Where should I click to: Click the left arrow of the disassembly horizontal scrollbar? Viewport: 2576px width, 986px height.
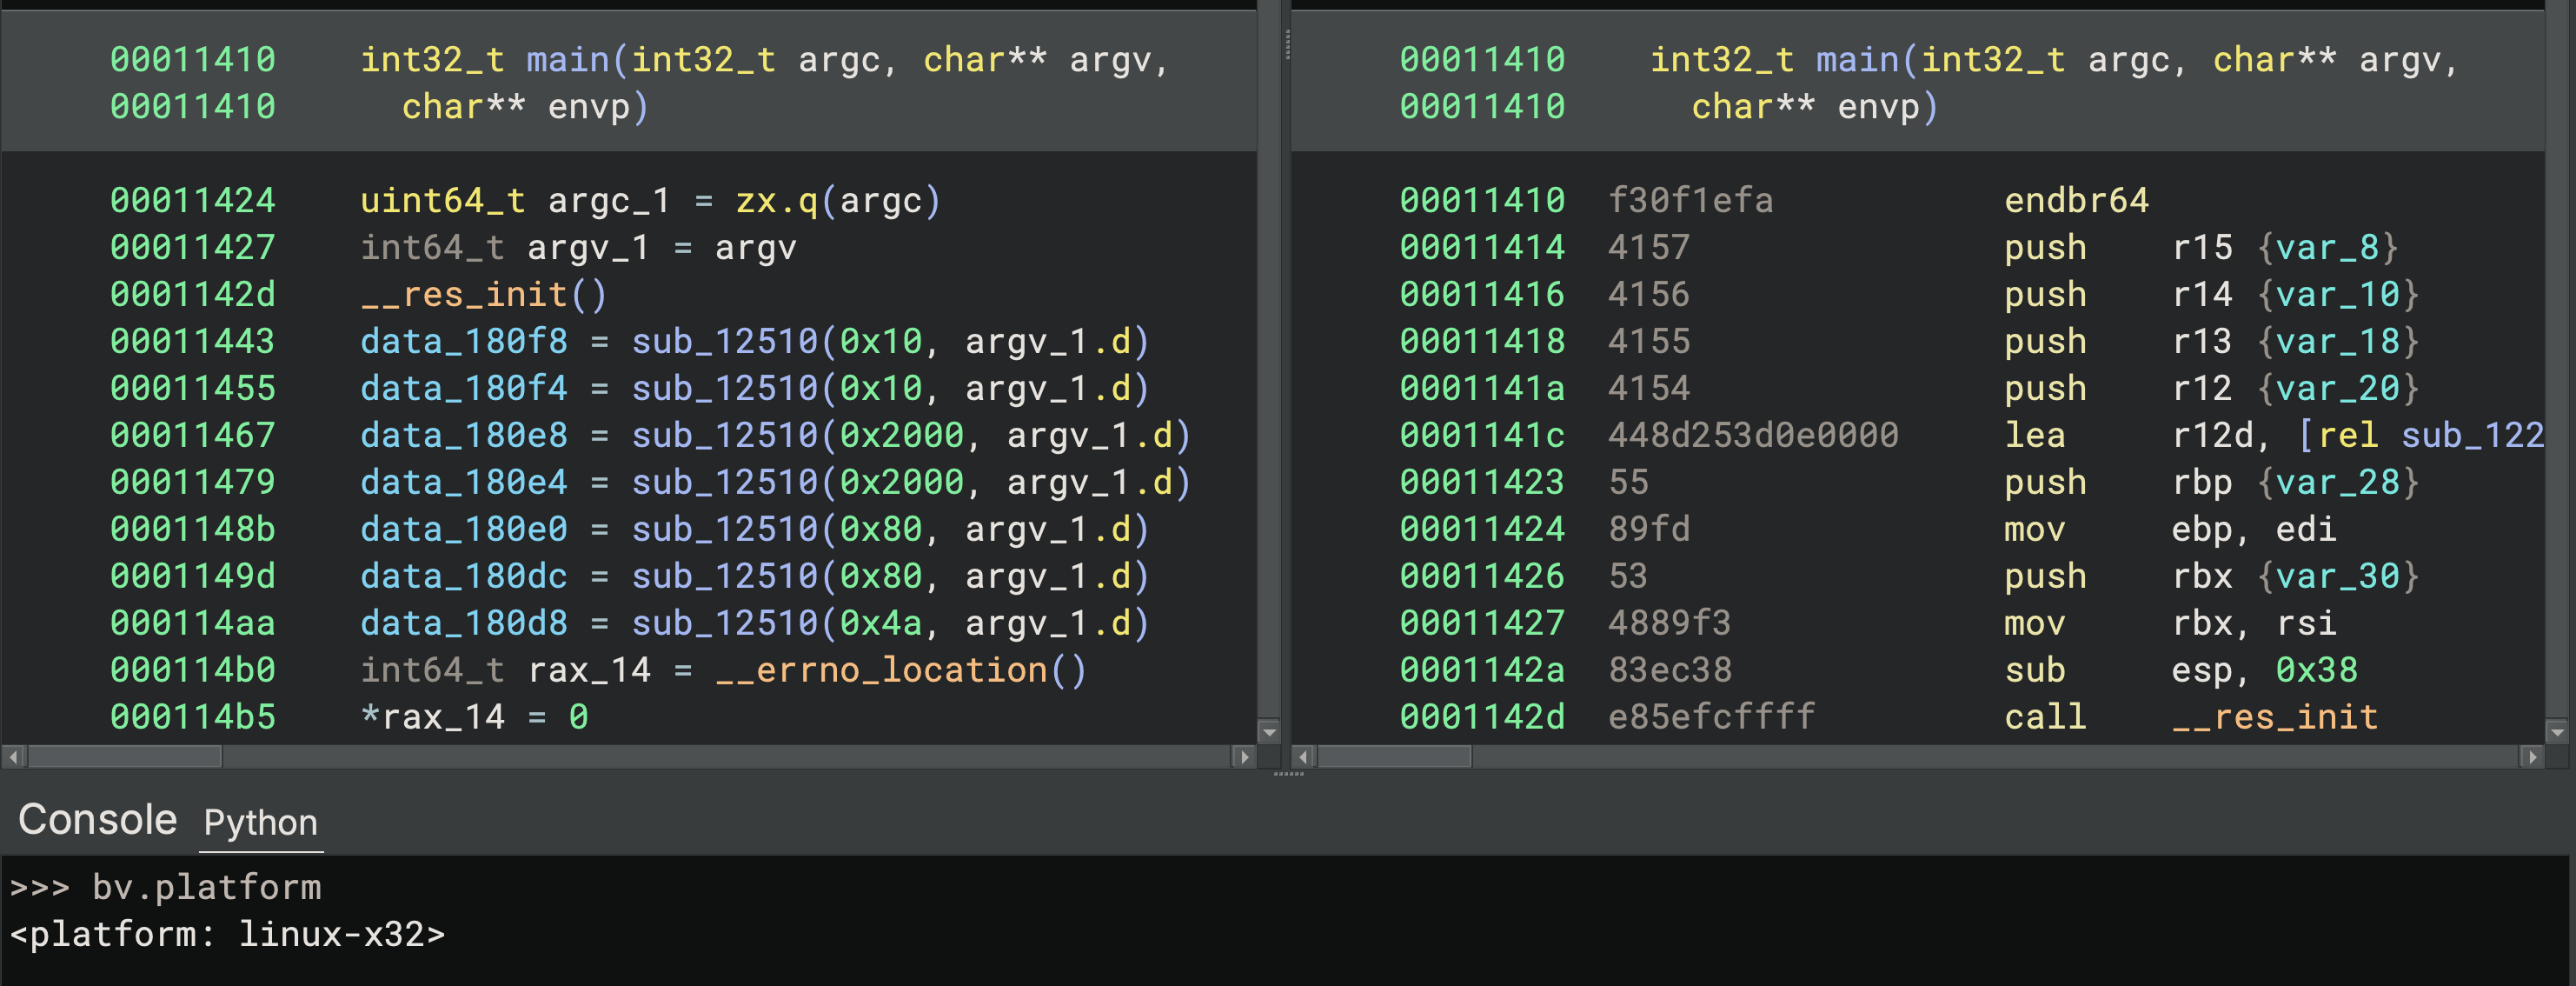coord(1303,757)
